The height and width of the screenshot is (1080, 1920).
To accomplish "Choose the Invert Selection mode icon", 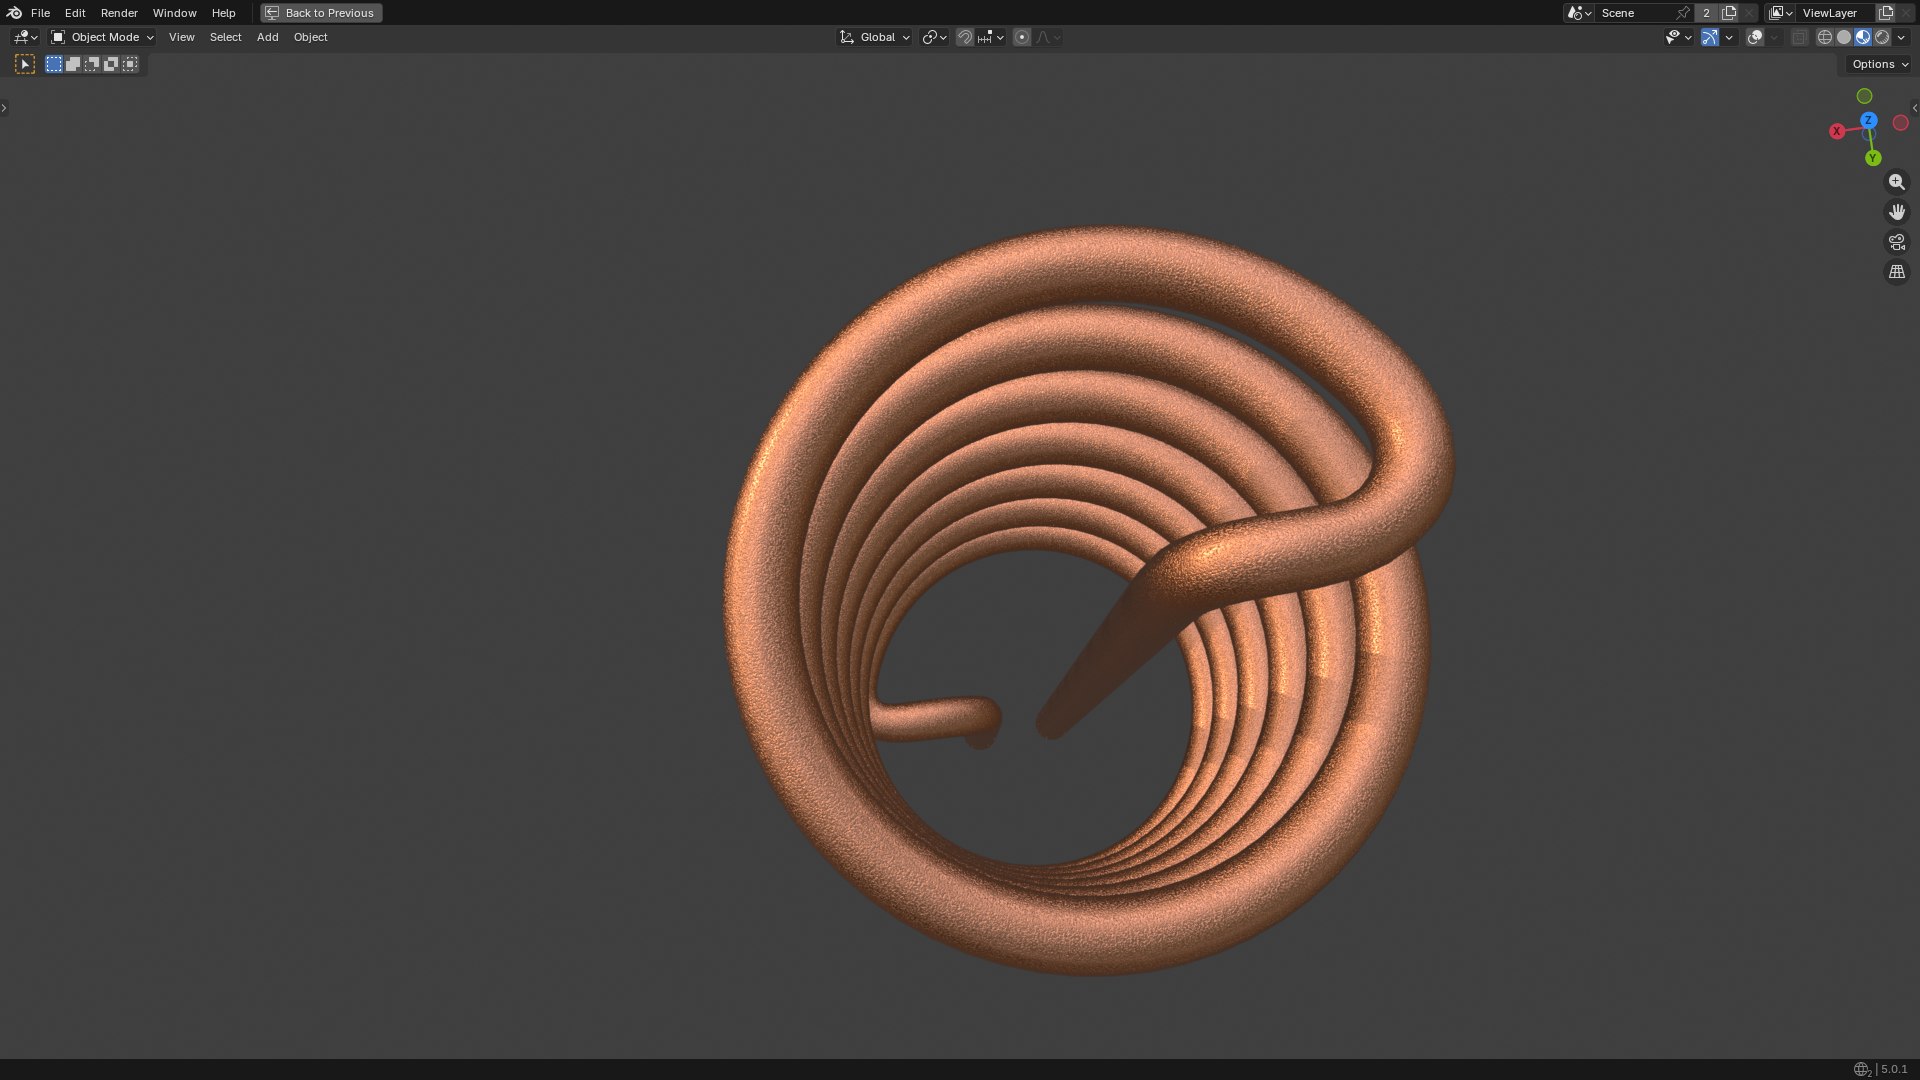I will click(111, 64).
